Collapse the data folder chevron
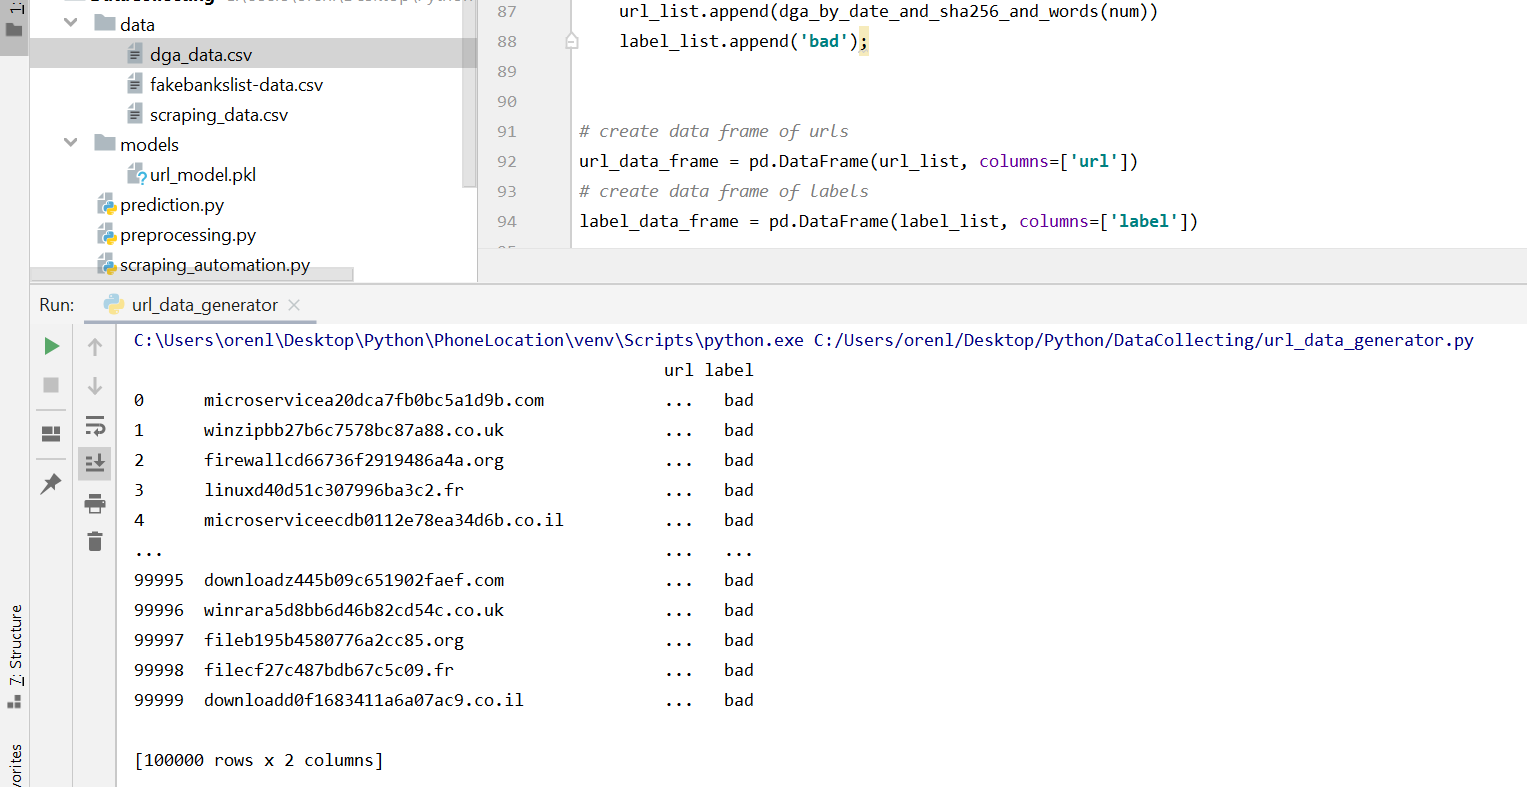The width and height of the screenshot is (1527, 787). pyautogui.click(x=71, y=23)
